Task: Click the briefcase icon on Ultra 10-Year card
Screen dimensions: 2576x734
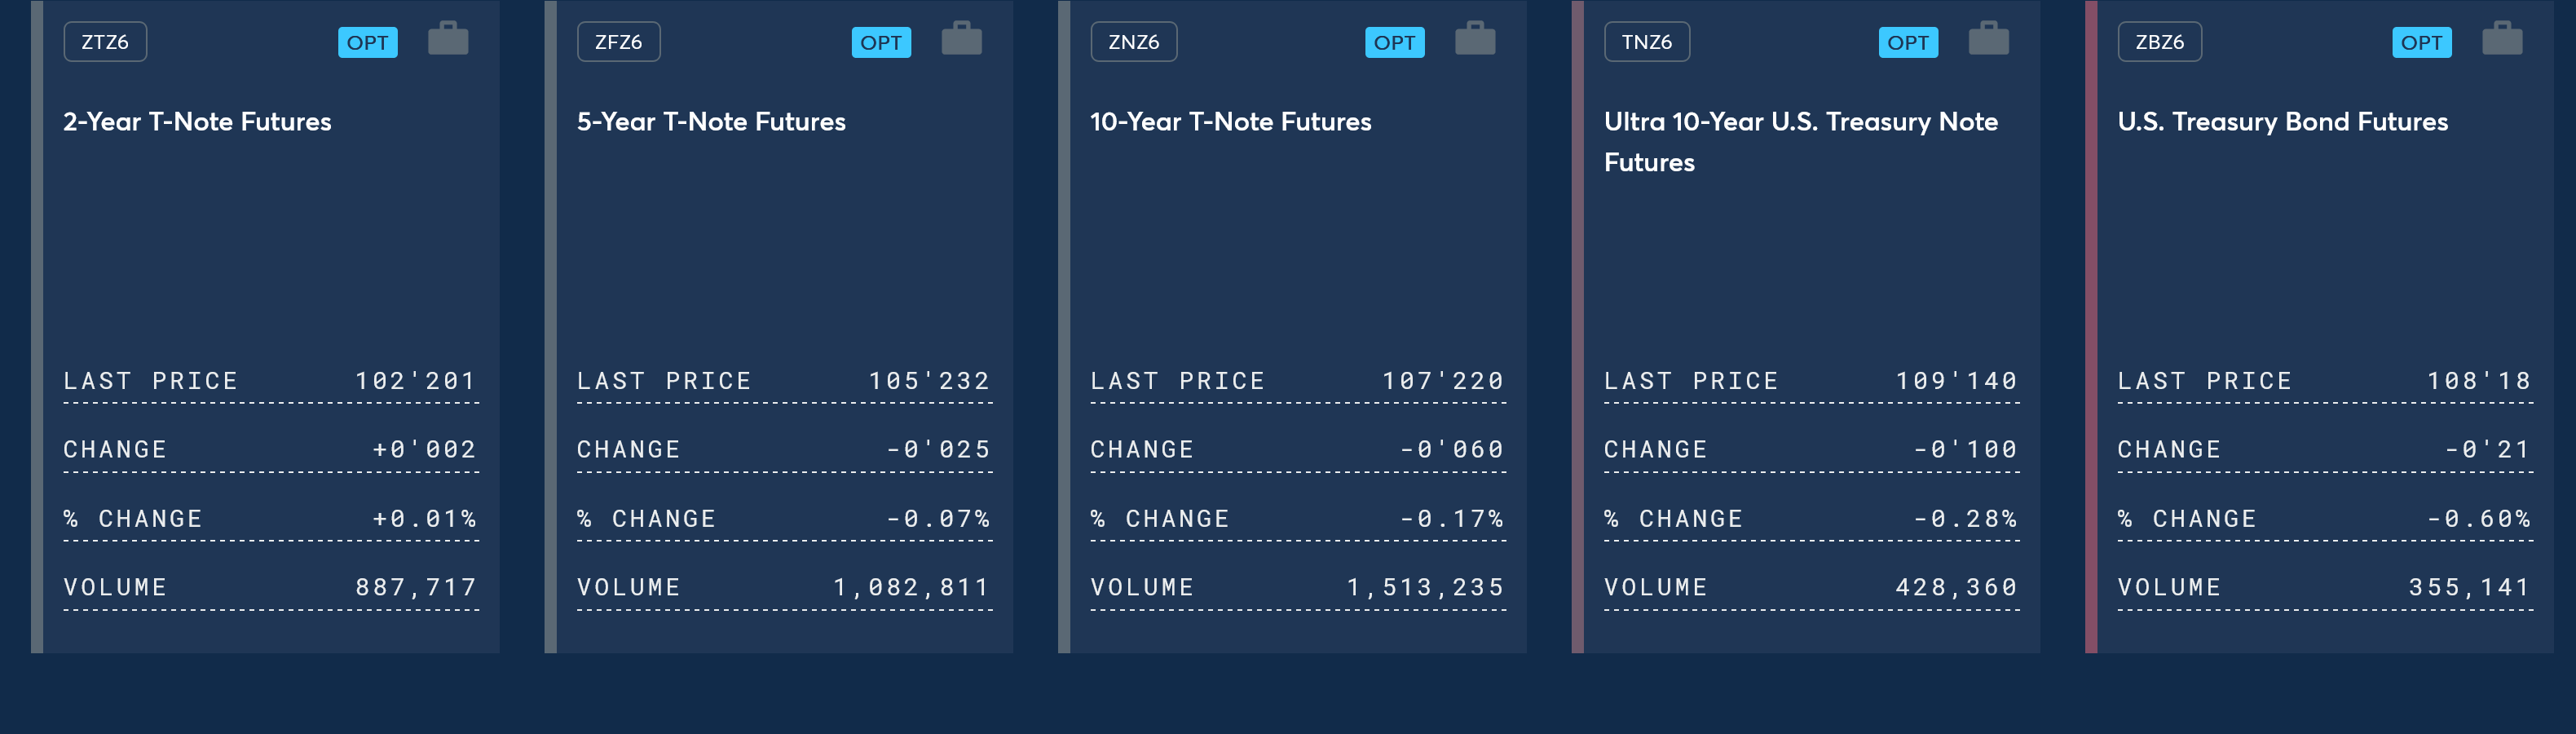Action: pyautogui.click(x=1989, y=39)
